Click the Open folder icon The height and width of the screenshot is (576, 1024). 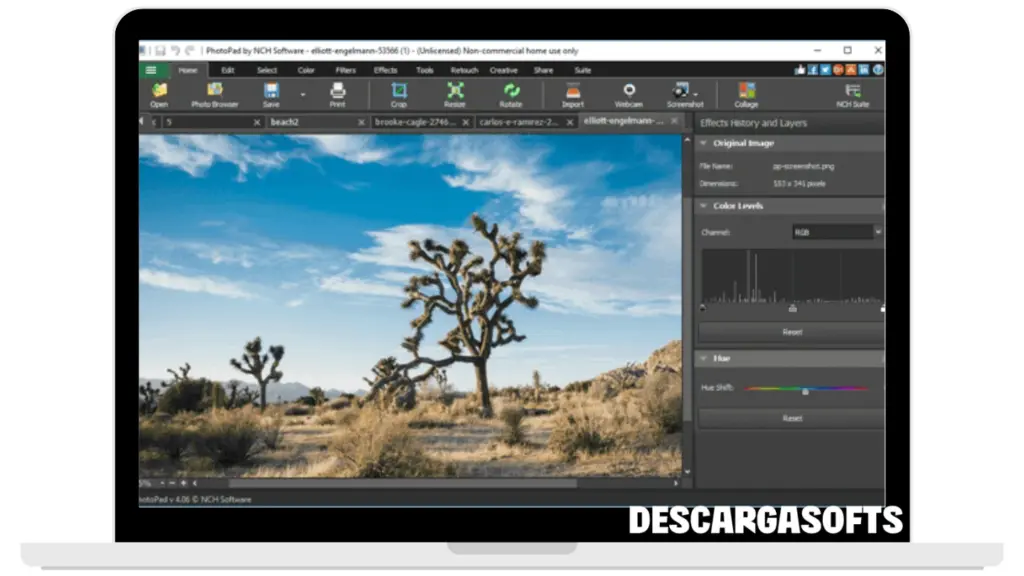[159, 93]
